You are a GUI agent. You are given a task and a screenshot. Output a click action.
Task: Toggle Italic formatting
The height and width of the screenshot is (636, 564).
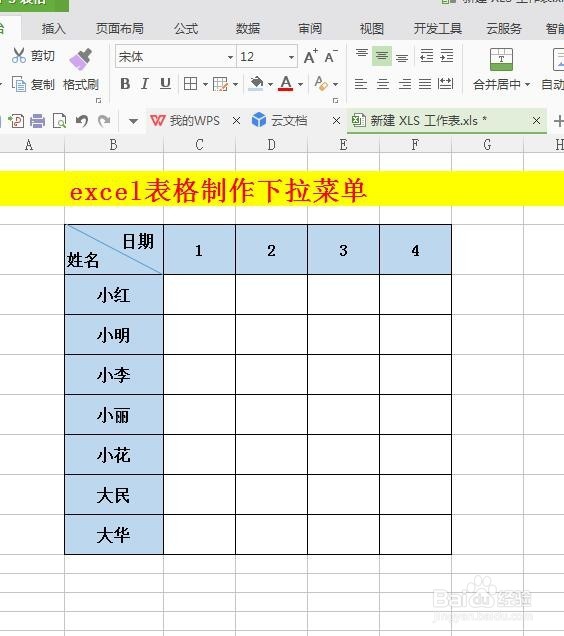point(144,84)
